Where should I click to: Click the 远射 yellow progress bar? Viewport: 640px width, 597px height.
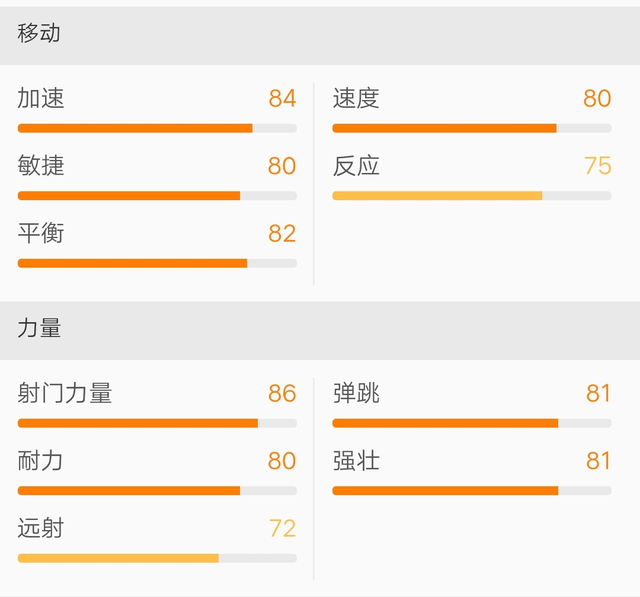[x=157, y=558]
